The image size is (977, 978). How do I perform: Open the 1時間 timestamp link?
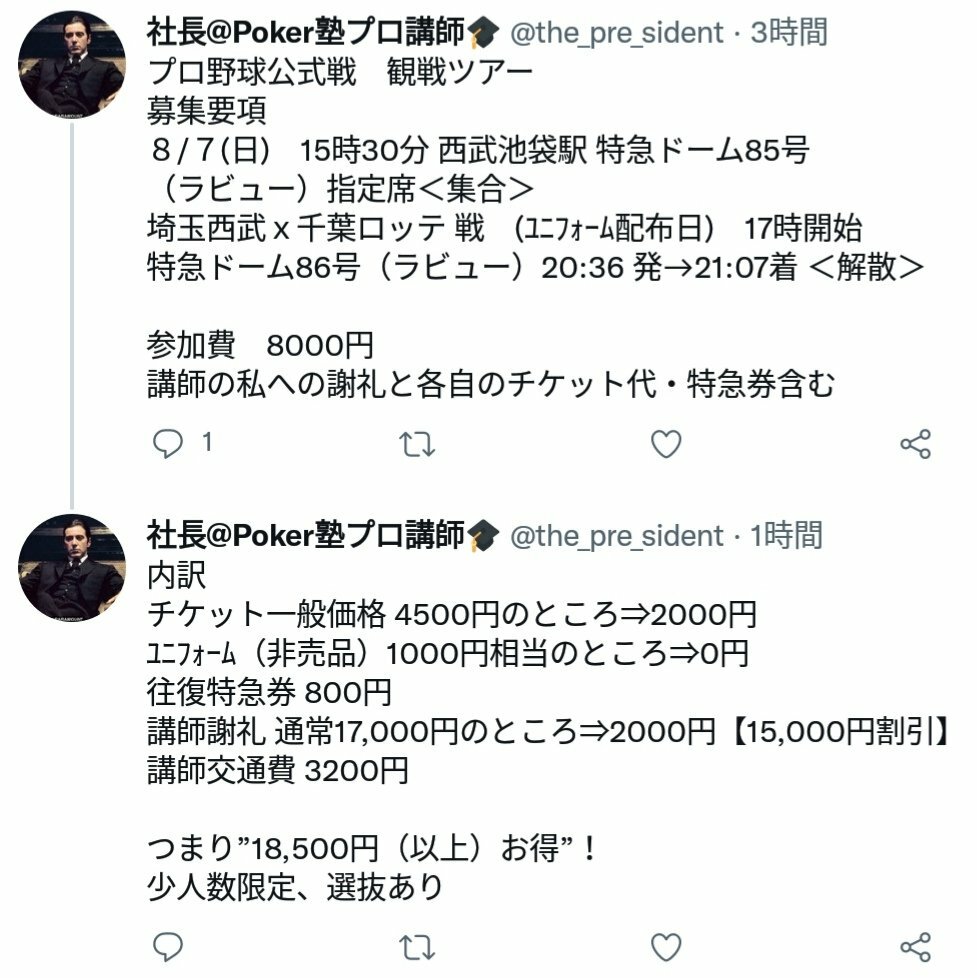786,535
